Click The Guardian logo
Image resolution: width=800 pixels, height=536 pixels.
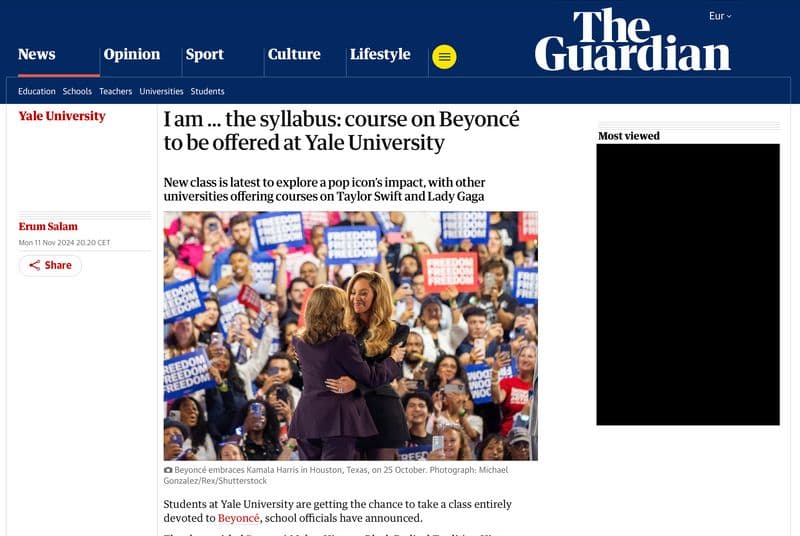633,39
